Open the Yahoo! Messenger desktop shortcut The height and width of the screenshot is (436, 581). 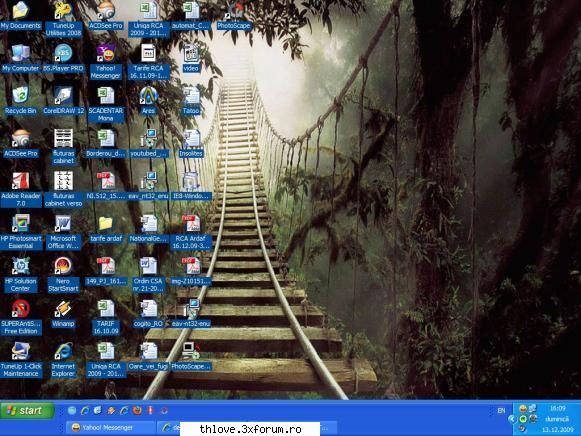click(x=106, y=61)
